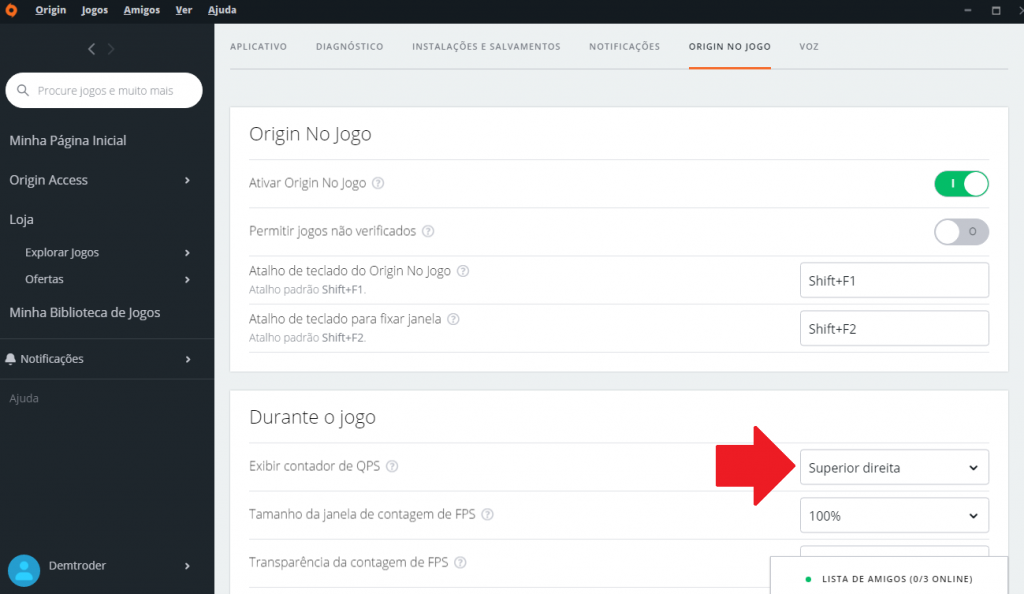Open the Jogos menu
Image resolution: width=1024 pixels, height=594 pixels.
(95, 10)
